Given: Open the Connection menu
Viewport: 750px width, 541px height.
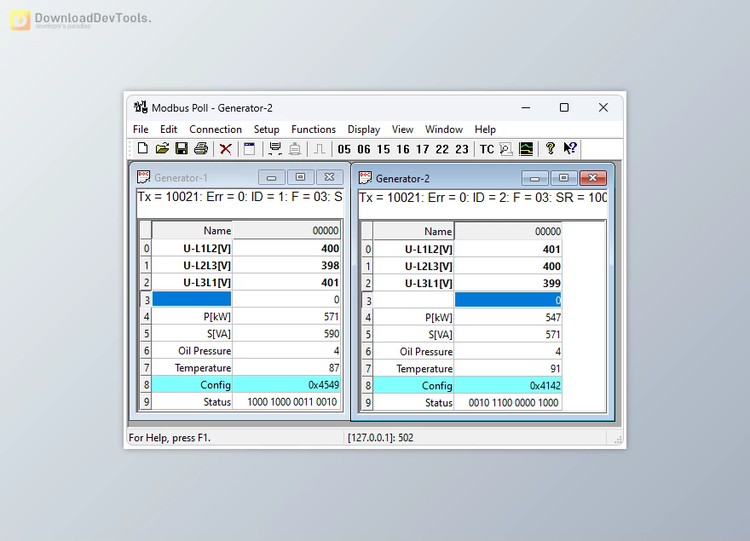Looking at the screenshot, I should (215, 129).
